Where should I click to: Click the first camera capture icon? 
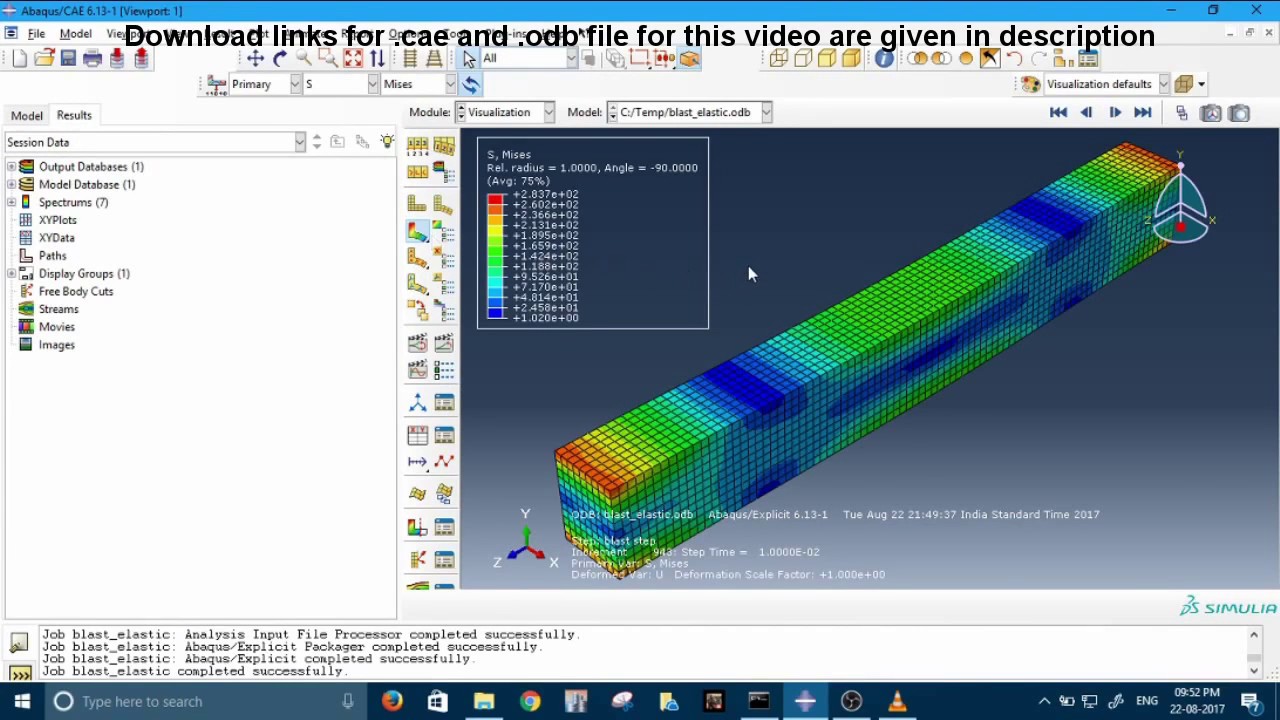click(1210, 113)
